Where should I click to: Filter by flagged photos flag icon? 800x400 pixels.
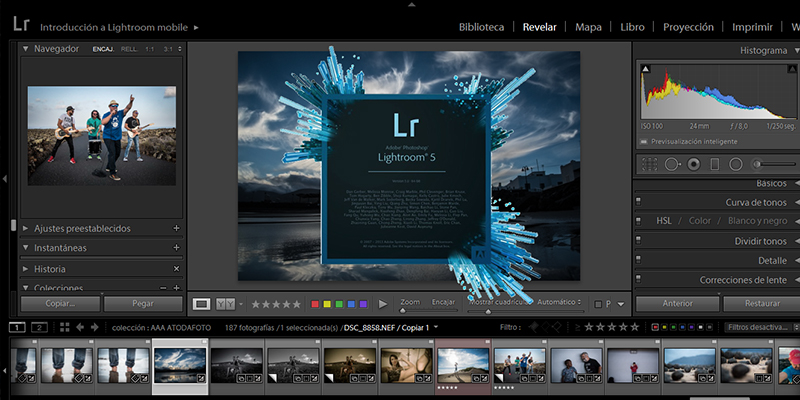coord(534,327)
